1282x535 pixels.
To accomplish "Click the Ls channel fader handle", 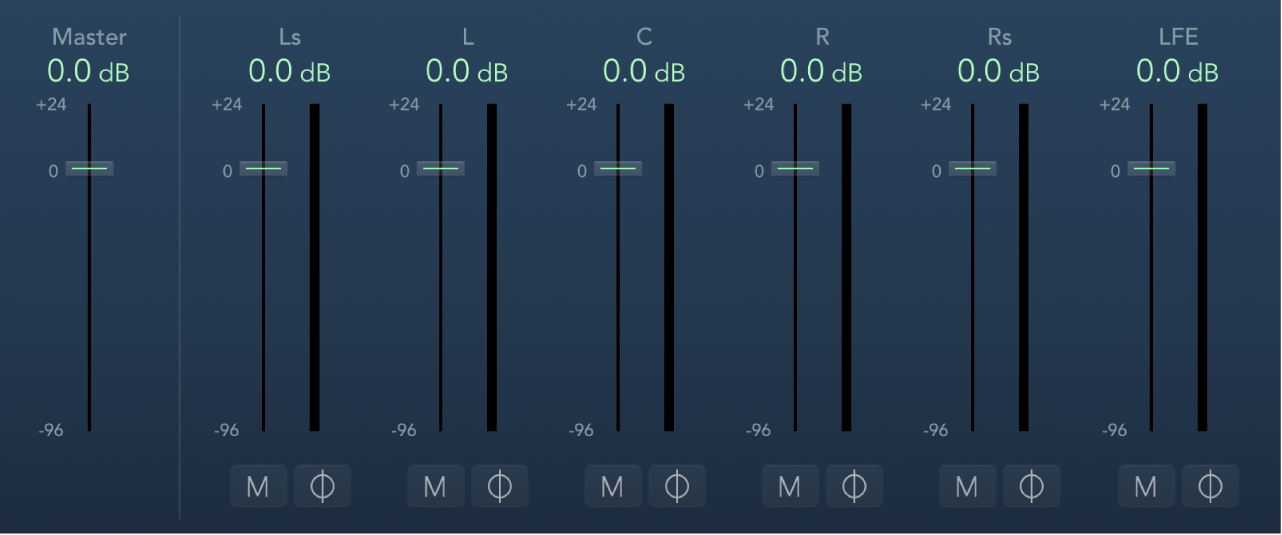I will [264, 169].
